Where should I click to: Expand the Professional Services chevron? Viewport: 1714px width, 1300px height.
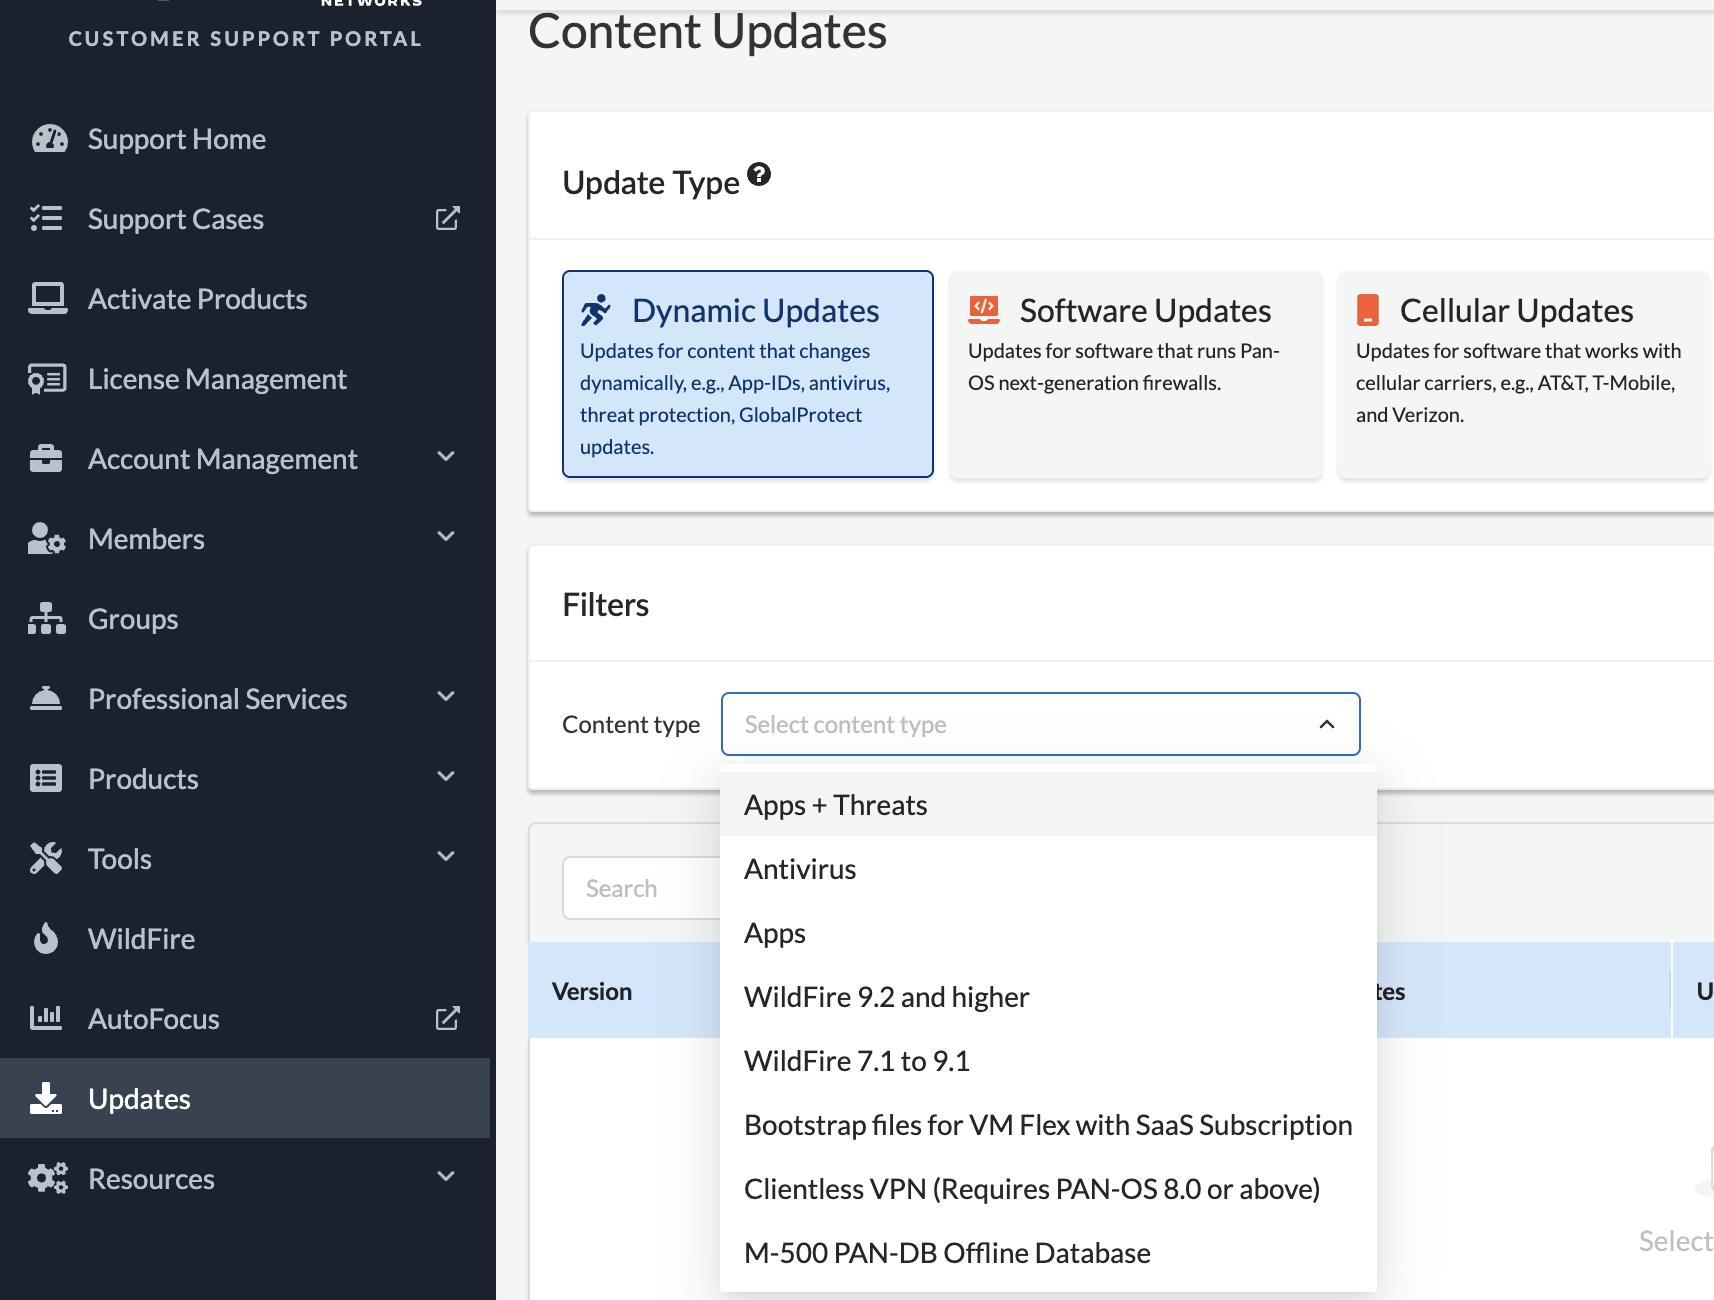tap(446, 697)
